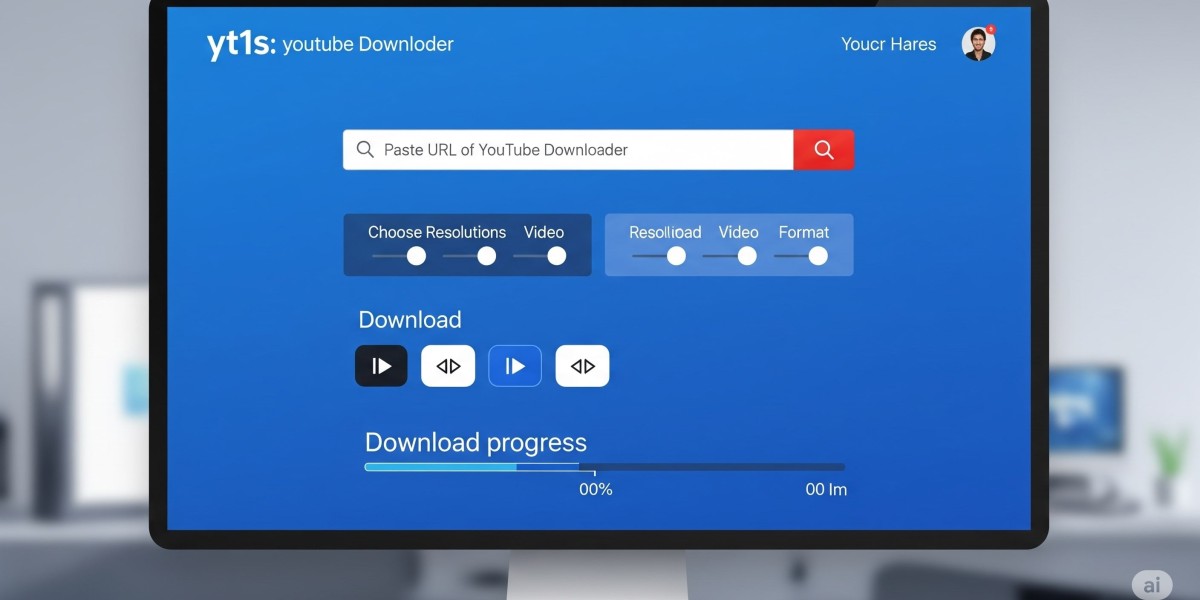Toggle the slider under left Video label
The image size is (1200, 600).
540,256
